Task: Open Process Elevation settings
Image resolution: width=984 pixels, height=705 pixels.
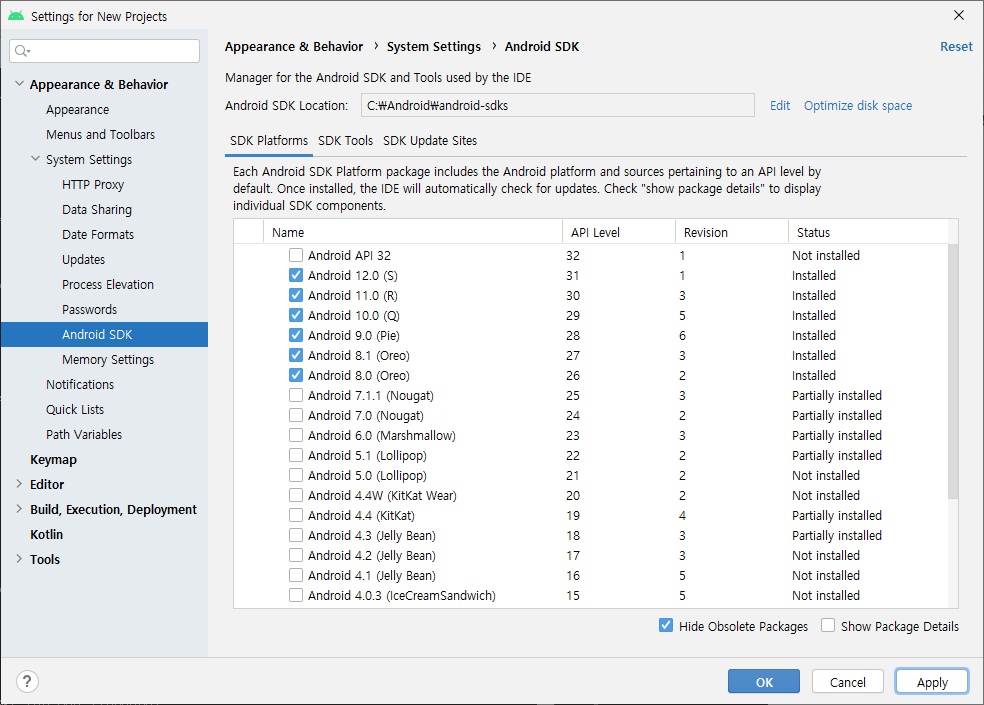Action: pos(107,284)
